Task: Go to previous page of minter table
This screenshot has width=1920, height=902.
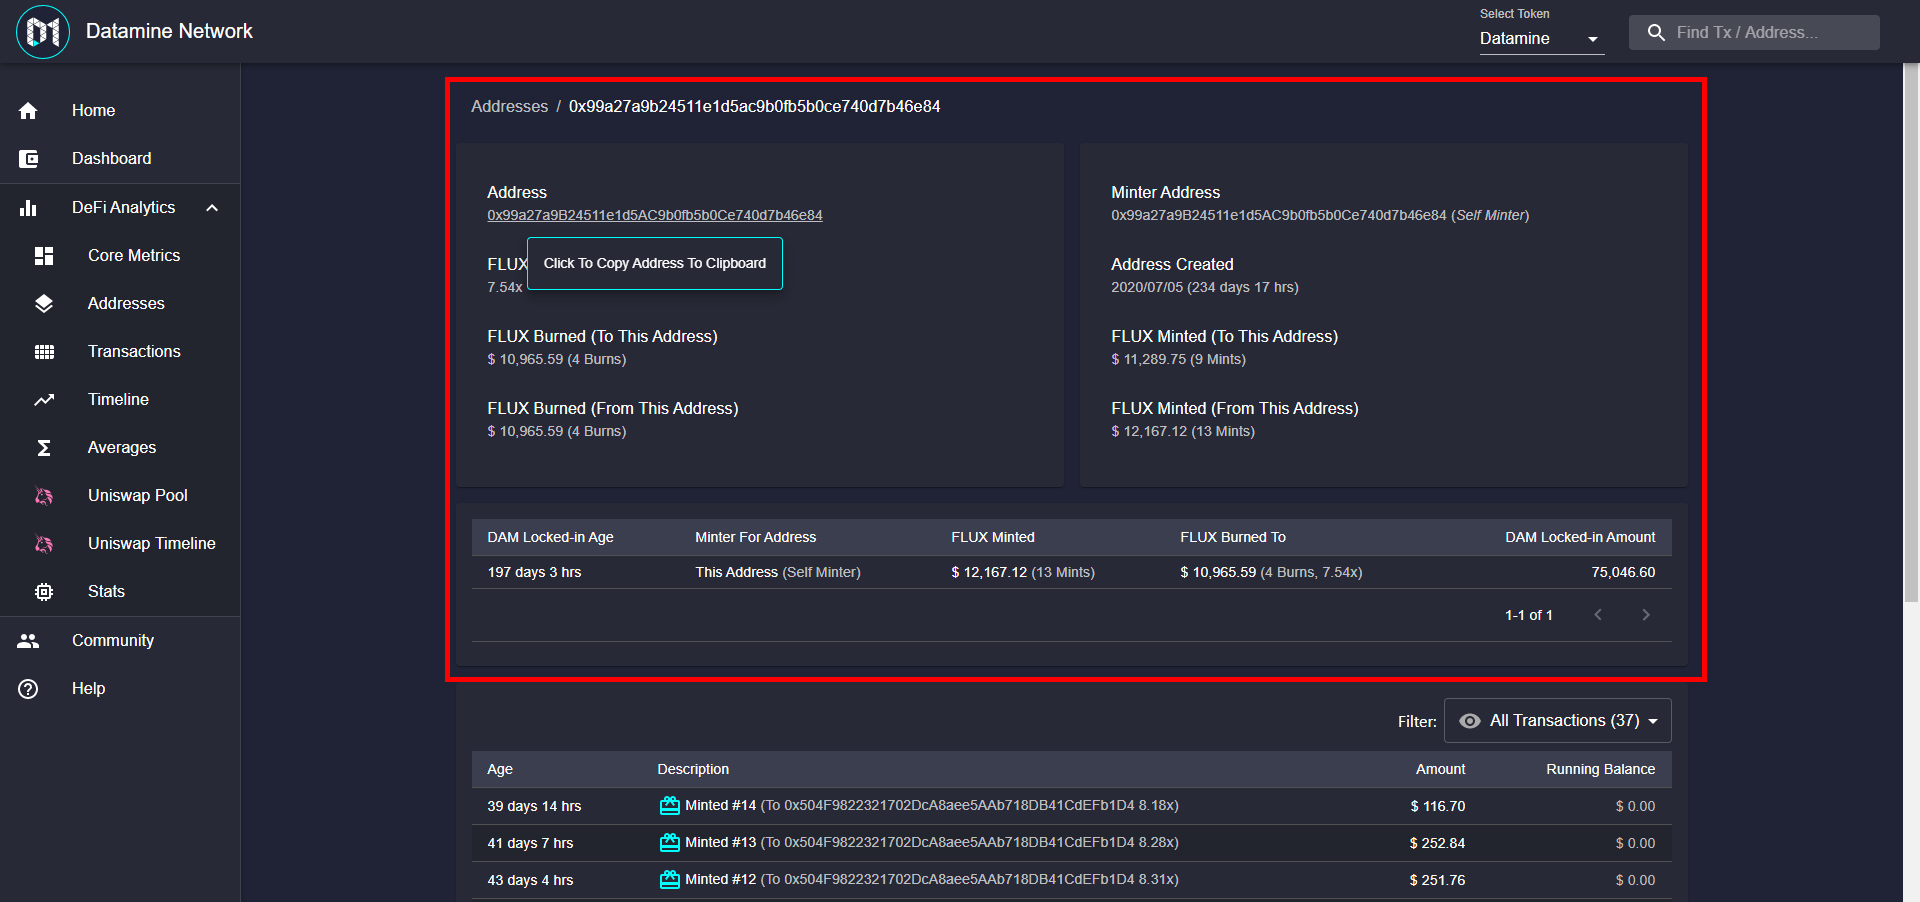Action: [1598, 615]
